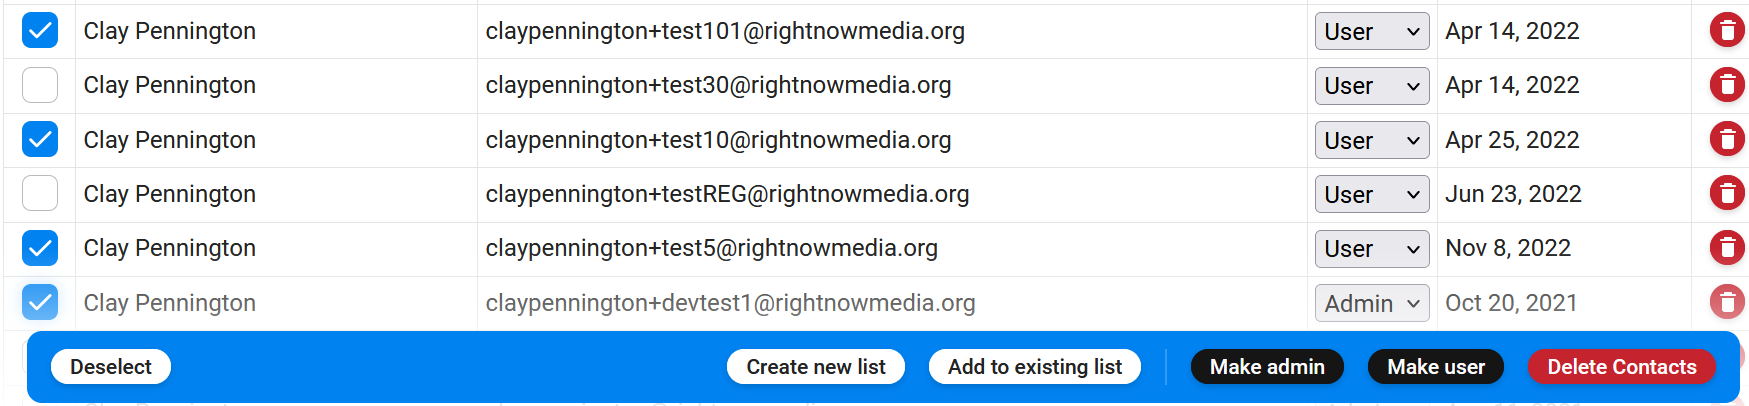Choose Add to existing list

1035,367
